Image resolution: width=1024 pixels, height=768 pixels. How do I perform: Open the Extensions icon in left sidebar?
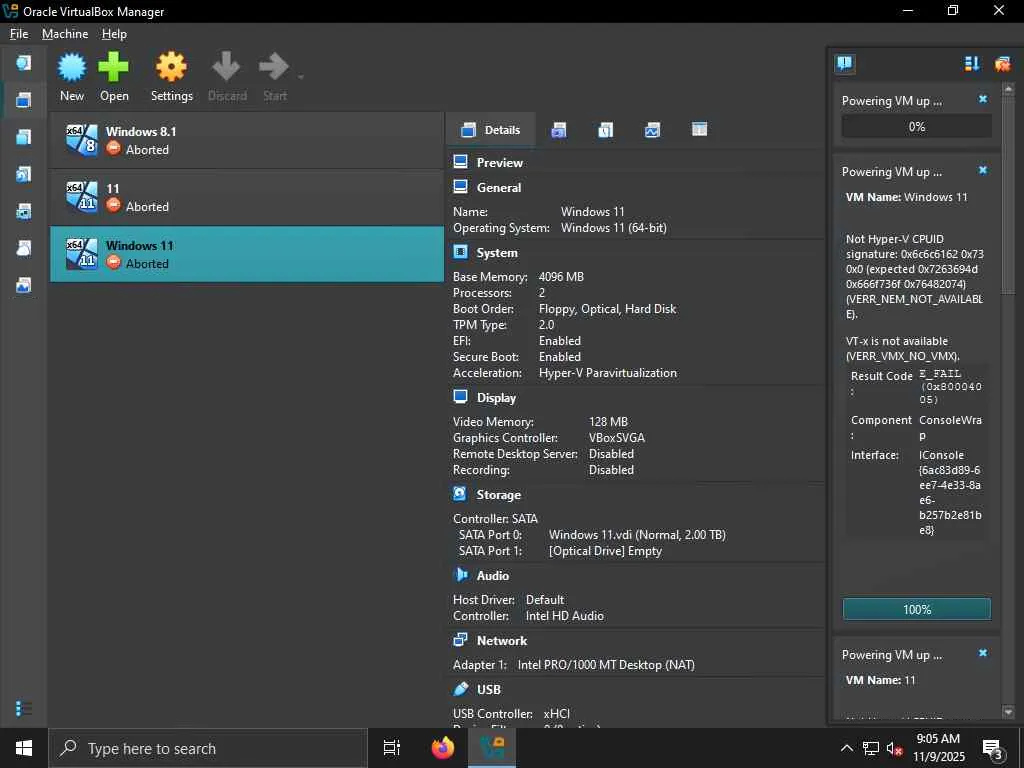[x=24, y=136]
